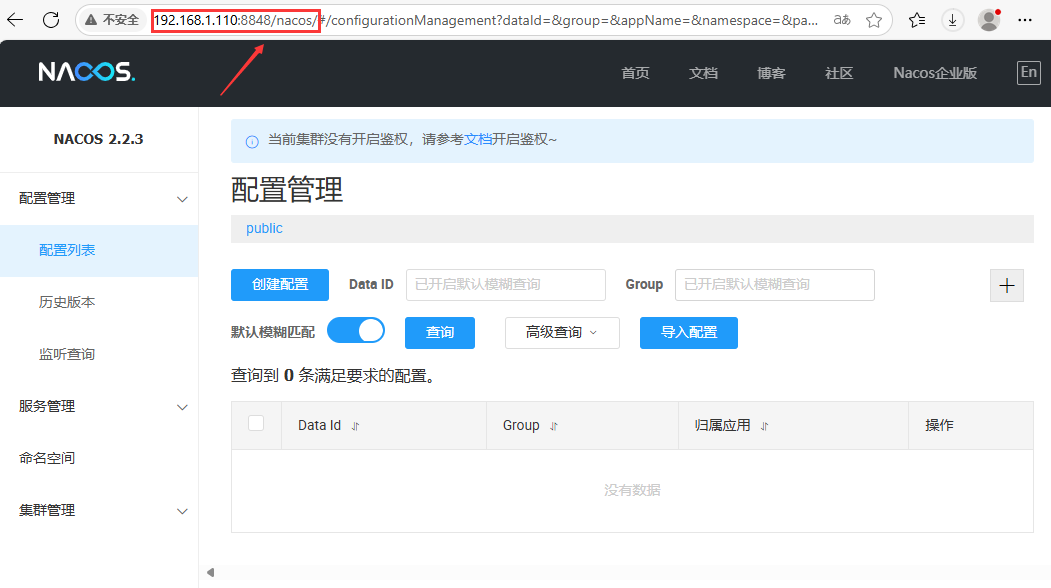Open the browser favorites list icon
The width and height of the screenshot is (1051, 588).
(917, 20)
